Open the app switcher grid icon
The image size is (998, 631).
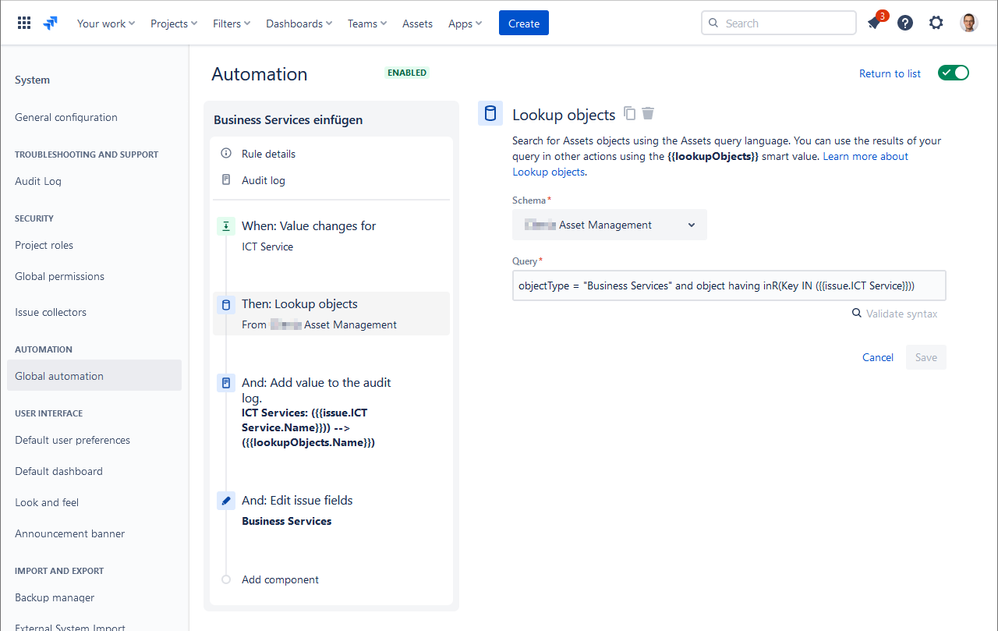[24, 23]
